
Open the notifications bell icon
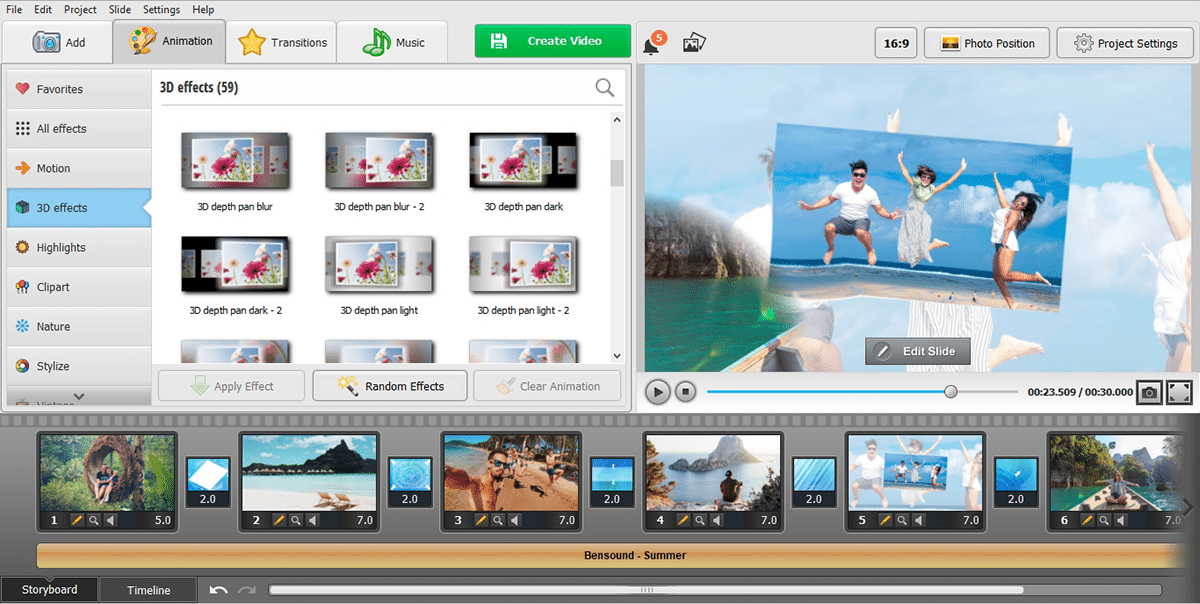click(652, 44)
